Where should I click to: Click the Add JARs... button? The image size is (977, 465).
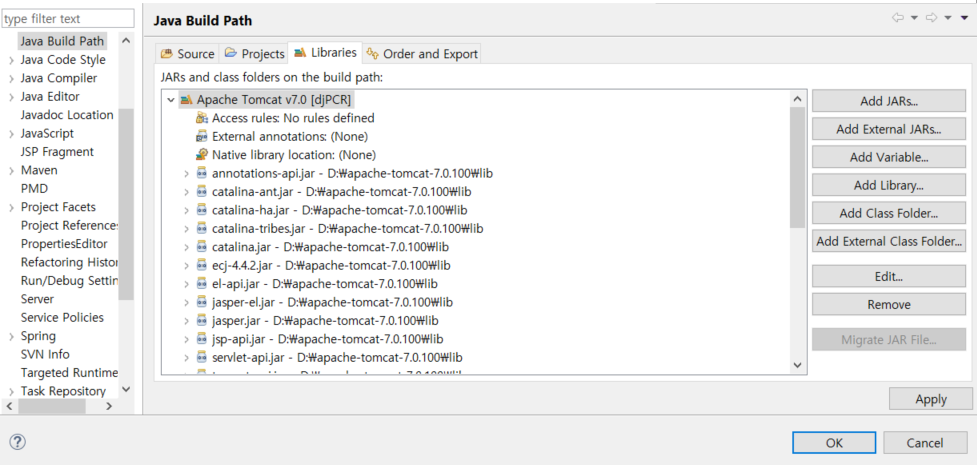pyautogui.click(x=889, y=100)
